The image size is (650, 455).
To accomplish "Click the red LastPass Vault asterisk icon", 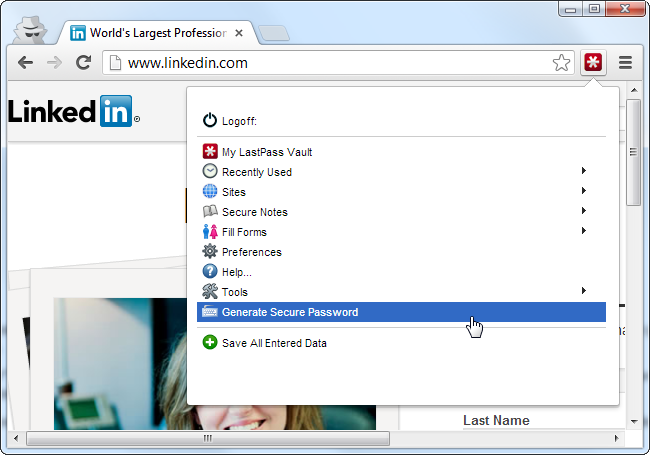I will click(210, 151).
